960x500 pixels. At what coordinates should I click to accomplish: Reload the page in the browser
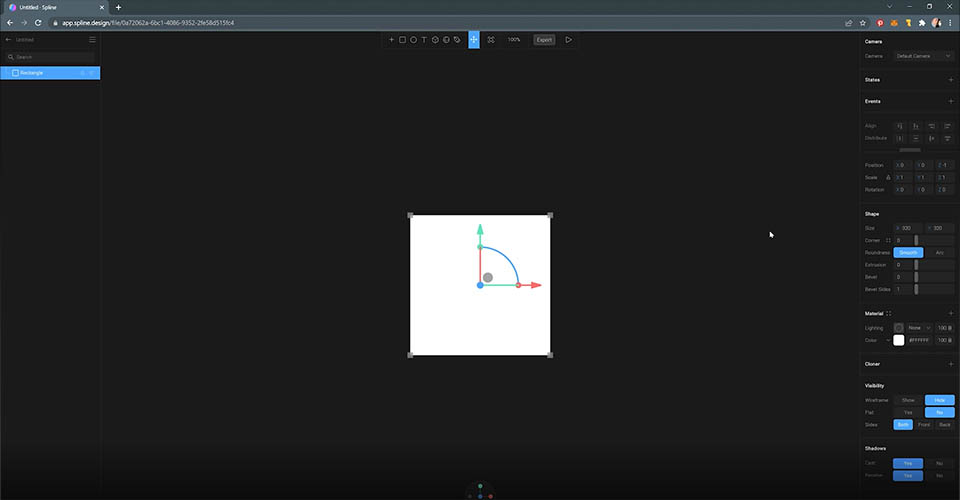coord(38,23)
